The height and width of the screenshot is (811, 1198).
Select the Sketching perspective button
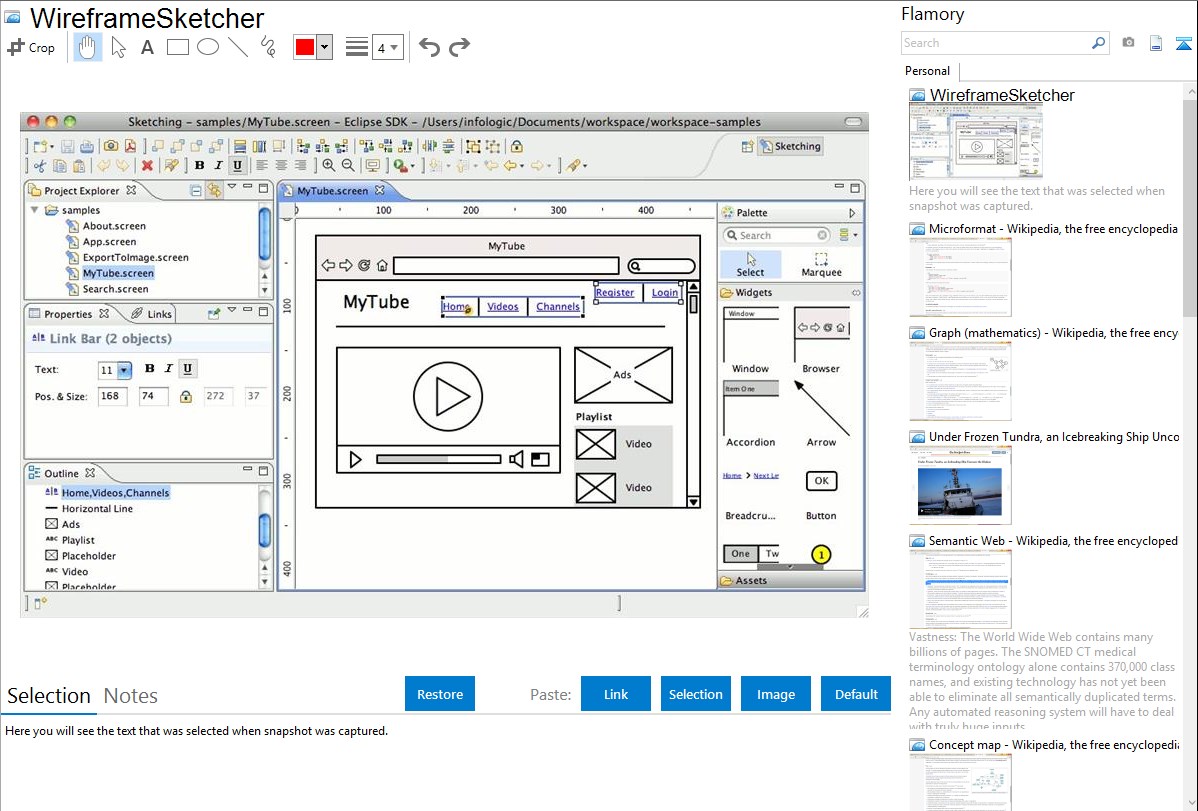click(x=790, y=146)
